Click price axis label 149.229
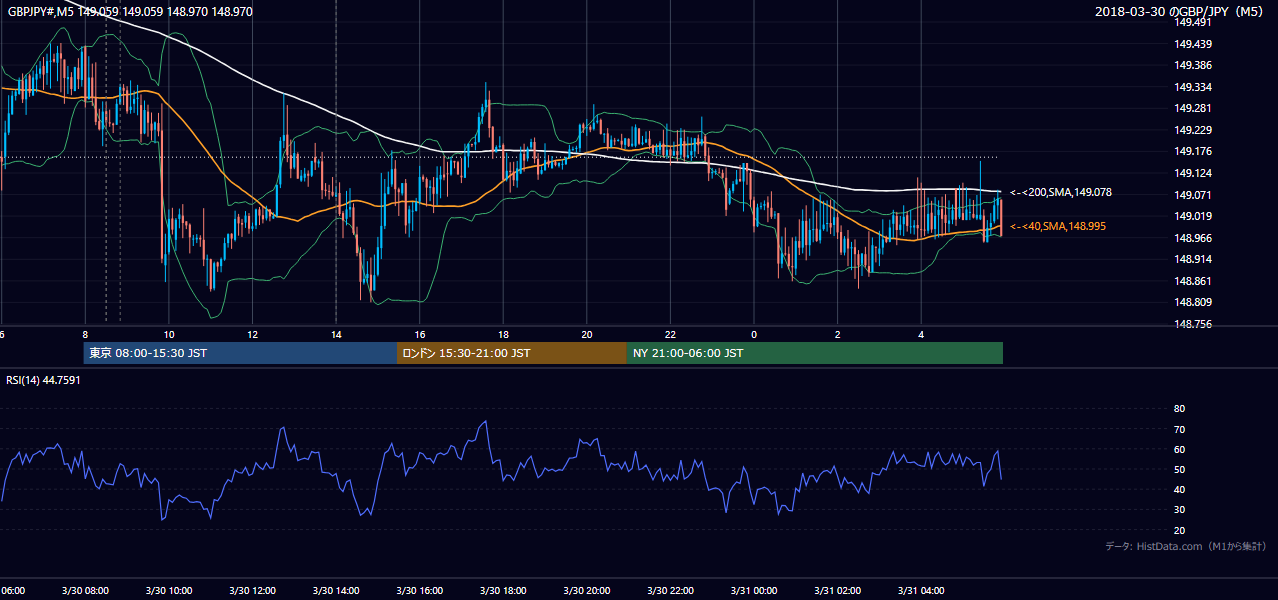The image size is (1278, 600). pos(1194,130)
